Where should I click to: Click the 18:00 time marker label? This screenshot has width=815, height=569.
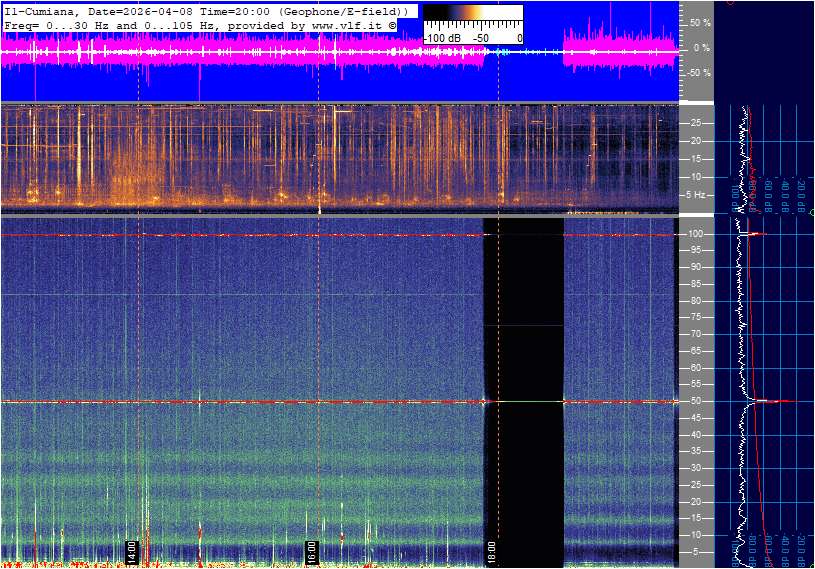[491, 551]
